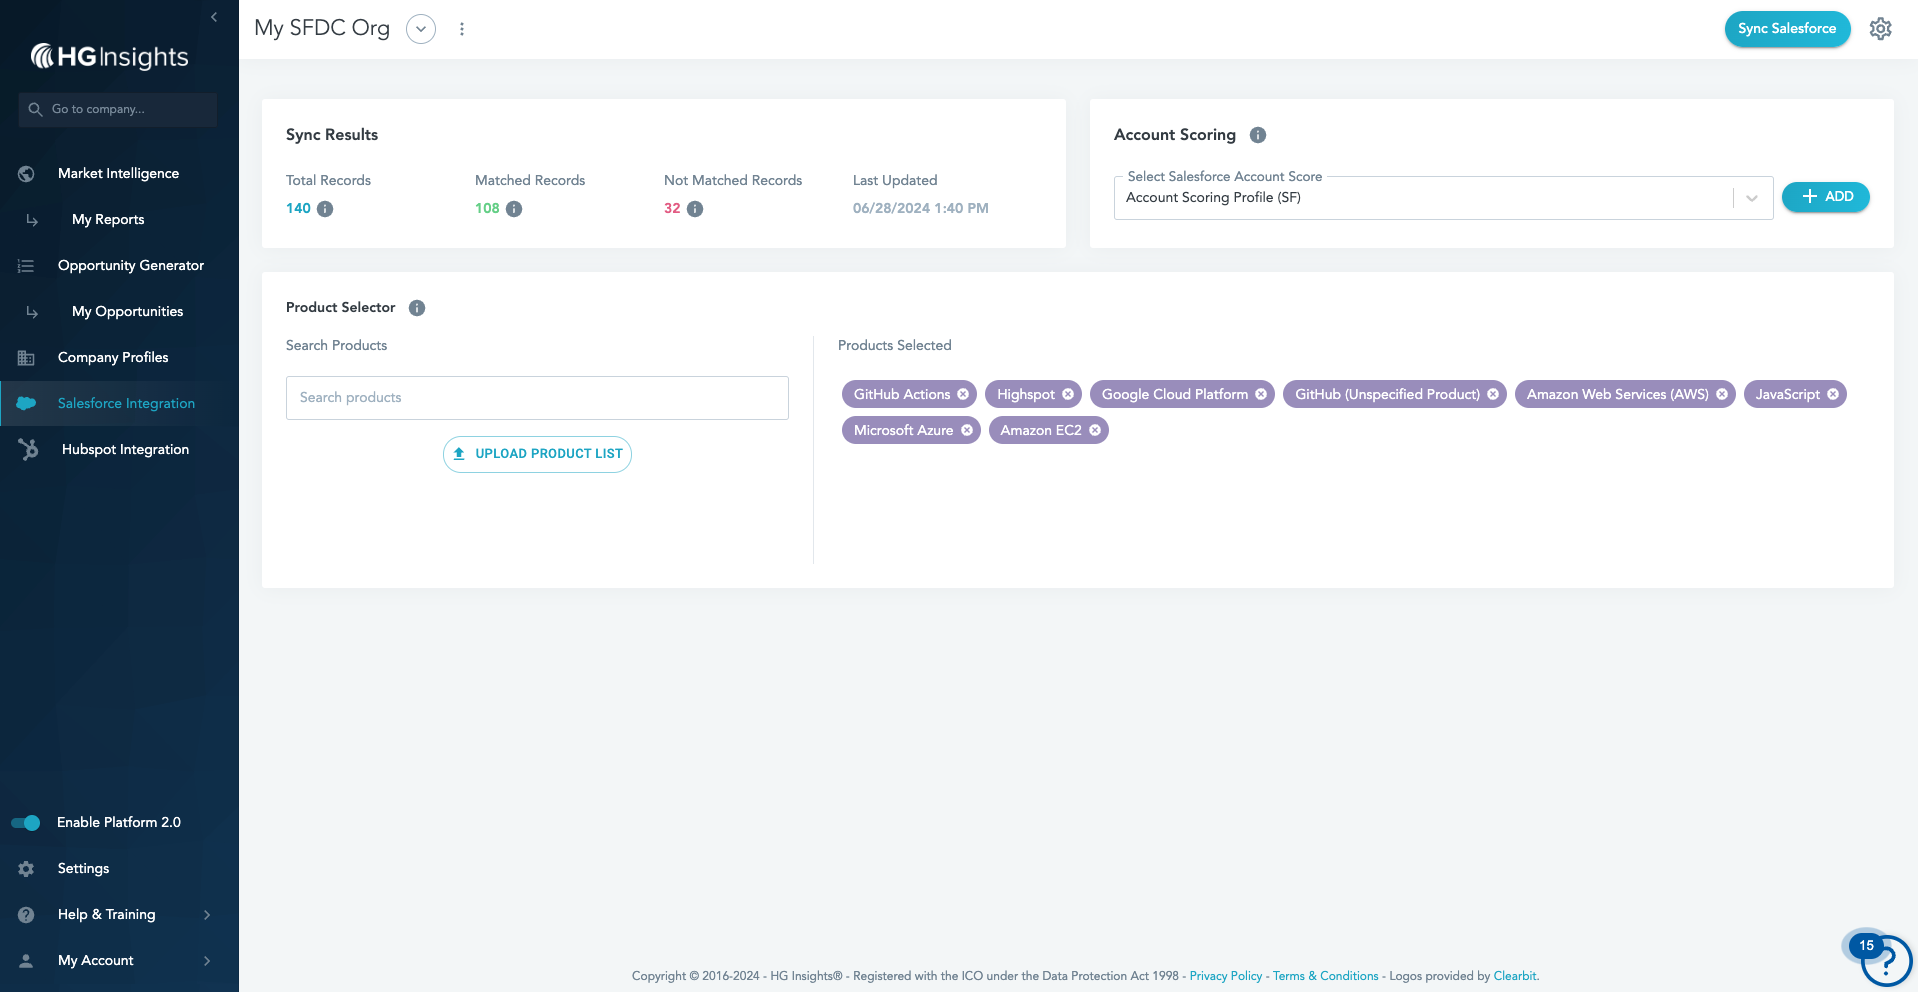Image resolution: width=1918 pixels, height=992 pixels.
Task: Click the Product Selector info icon
Action: coord(417,308)
